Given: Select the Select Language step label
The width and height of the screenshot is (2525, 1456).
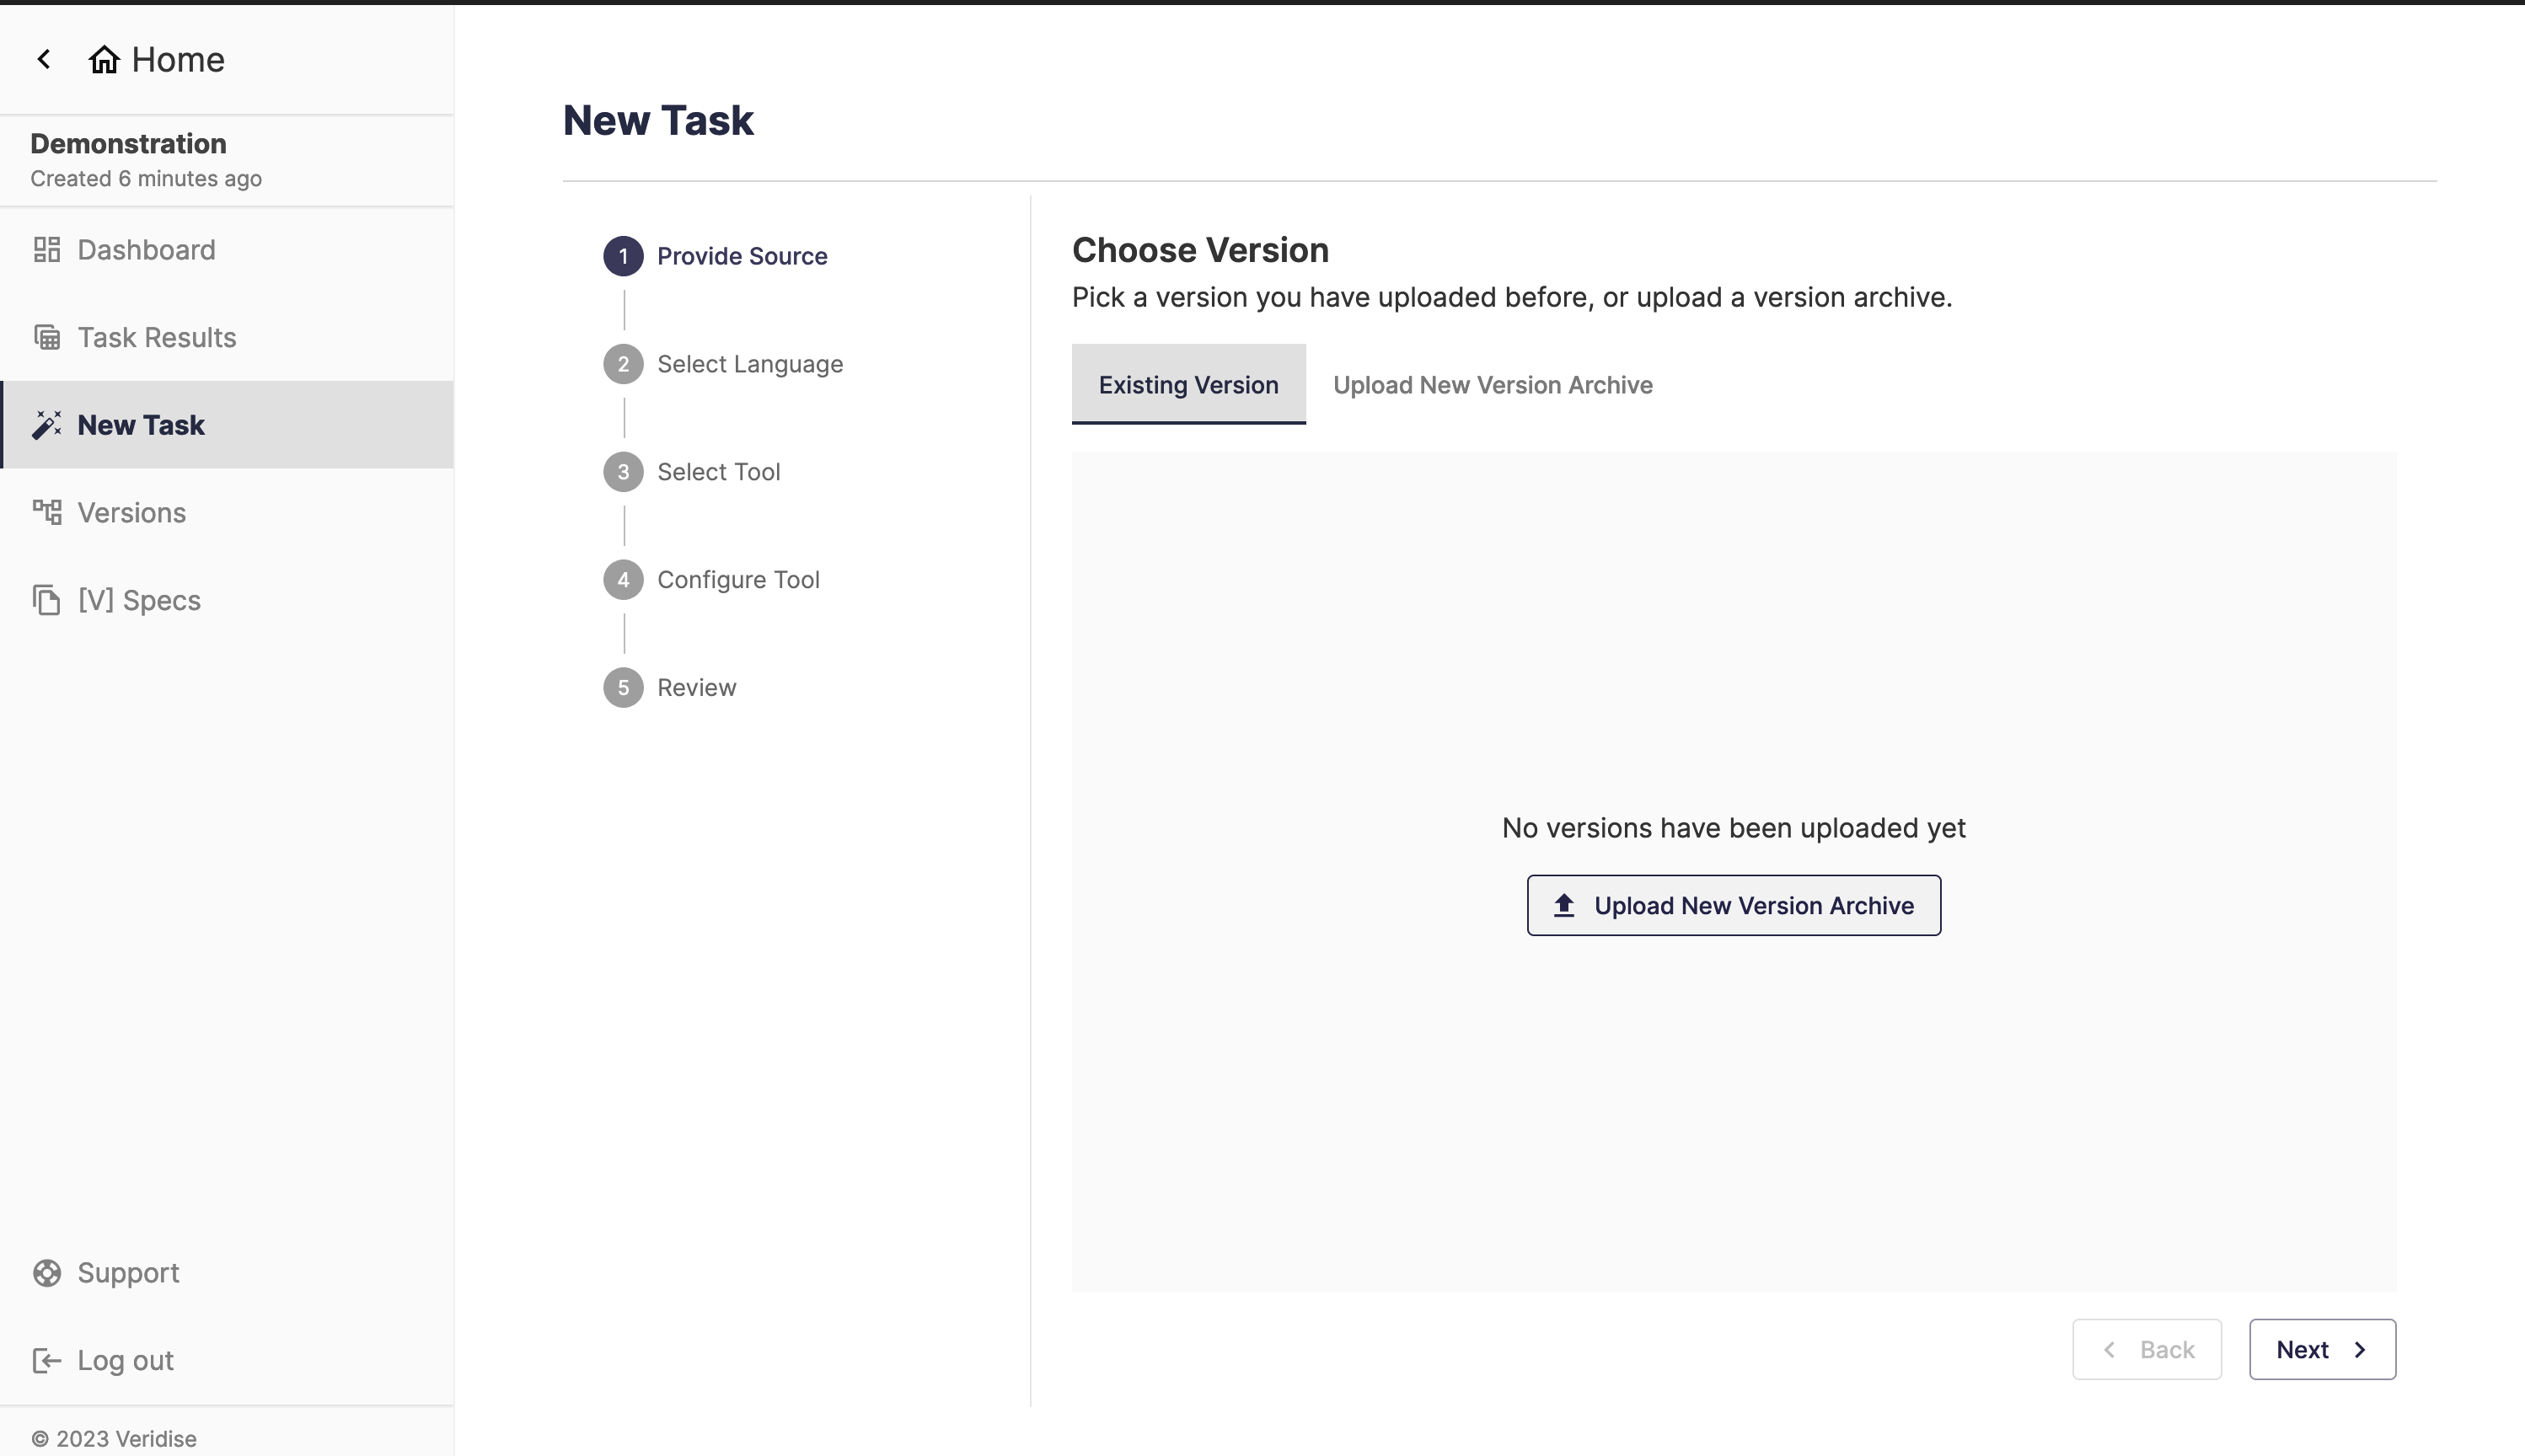Looking at the screenshot, I should point(750,364).
